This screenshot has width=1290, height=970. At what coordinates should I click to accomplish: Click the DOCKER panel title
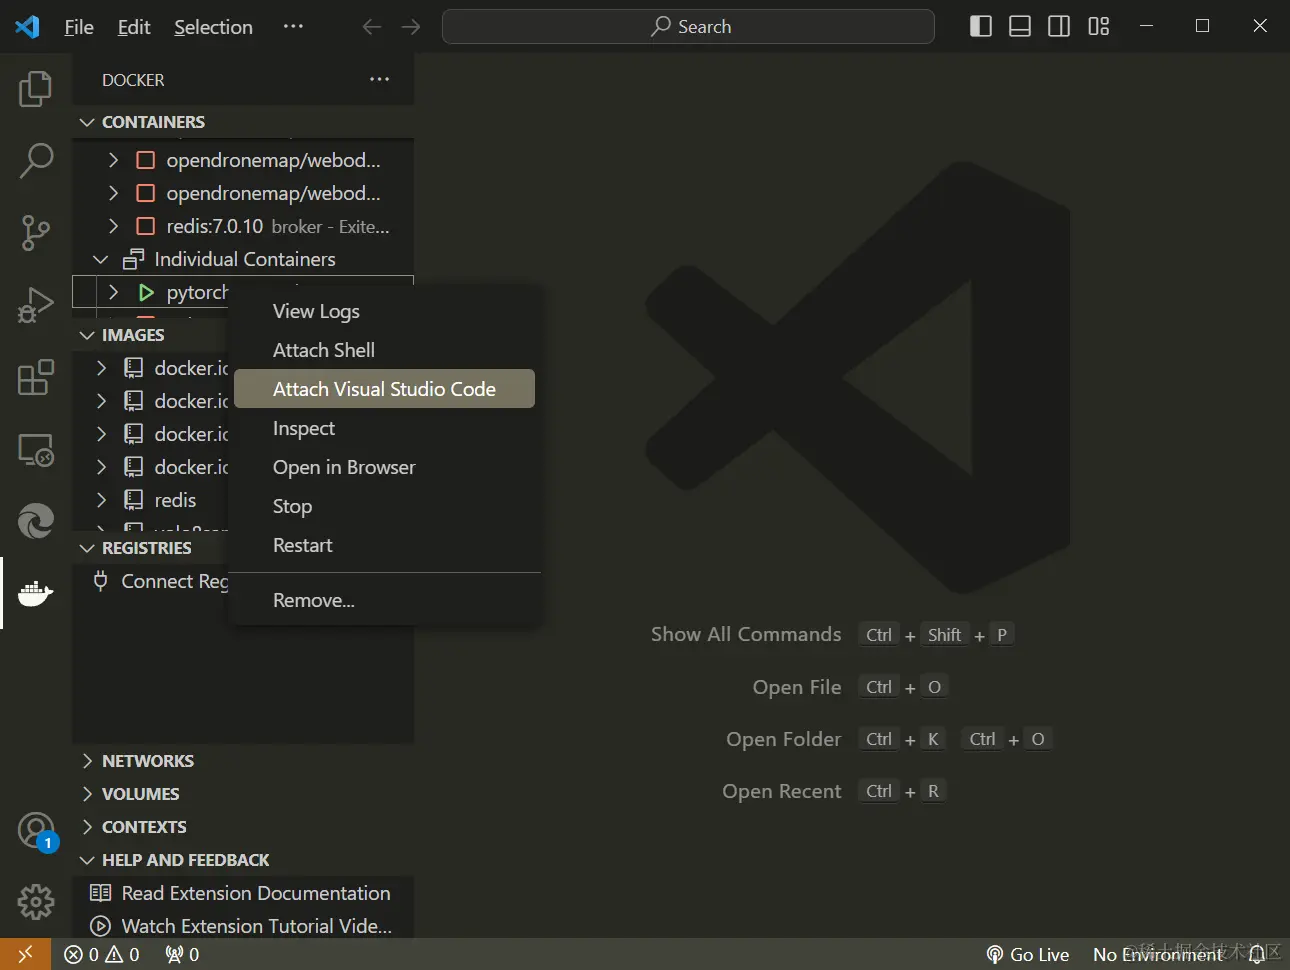pos(133,80)
